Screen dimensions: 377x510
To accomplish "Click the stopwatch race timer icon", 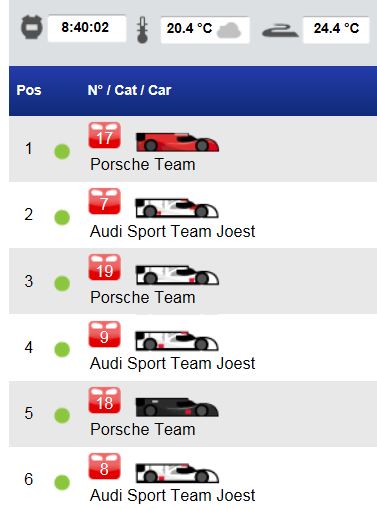I will click(32, 27).
